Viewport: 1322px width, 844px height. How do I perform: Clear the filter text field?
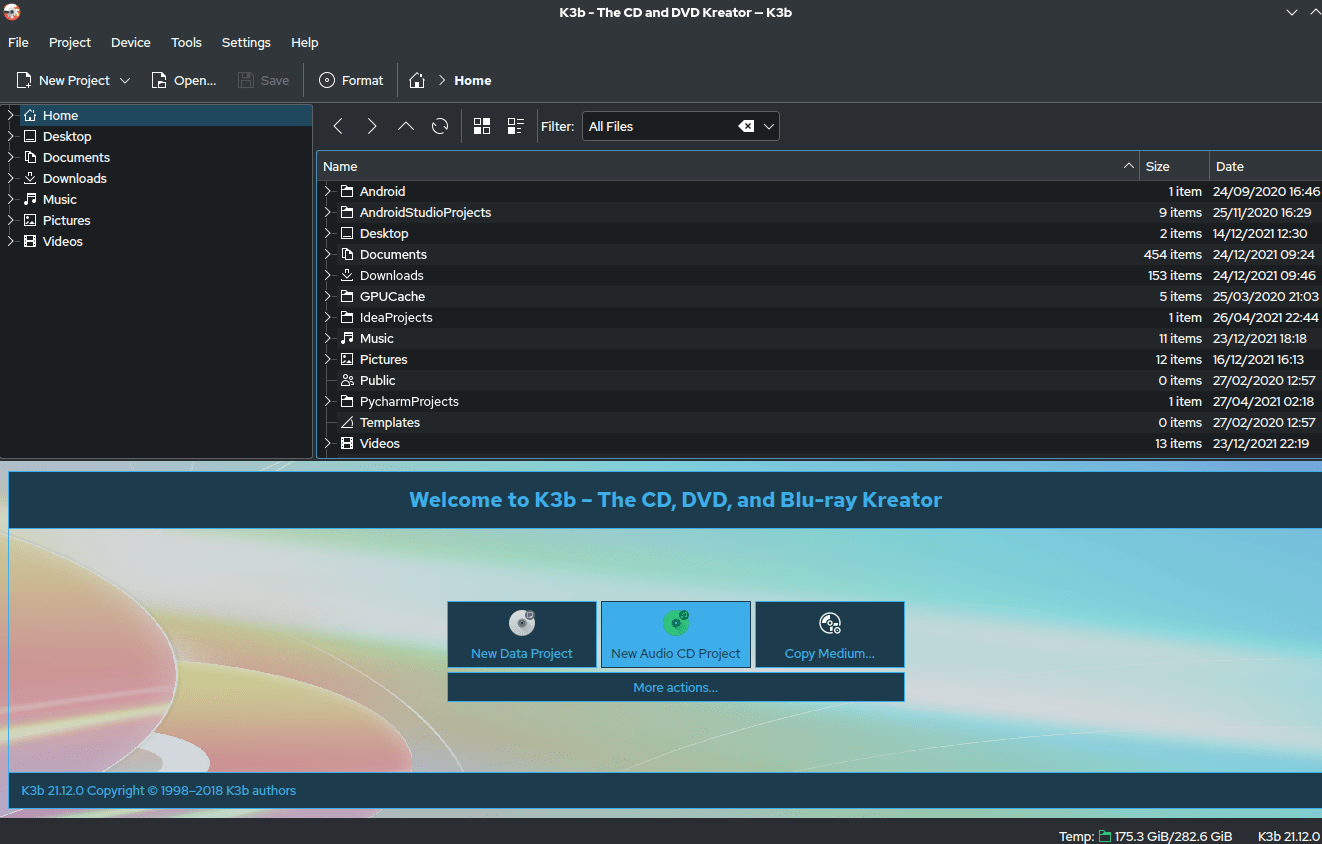[746, 126]
